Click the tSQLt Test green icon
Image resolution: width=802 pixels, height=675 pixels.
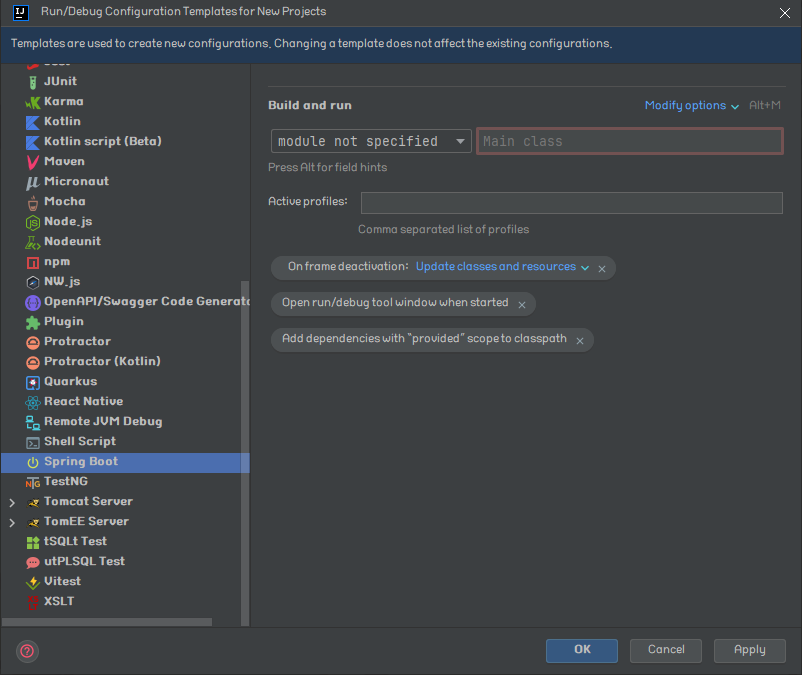click(33, 543)
